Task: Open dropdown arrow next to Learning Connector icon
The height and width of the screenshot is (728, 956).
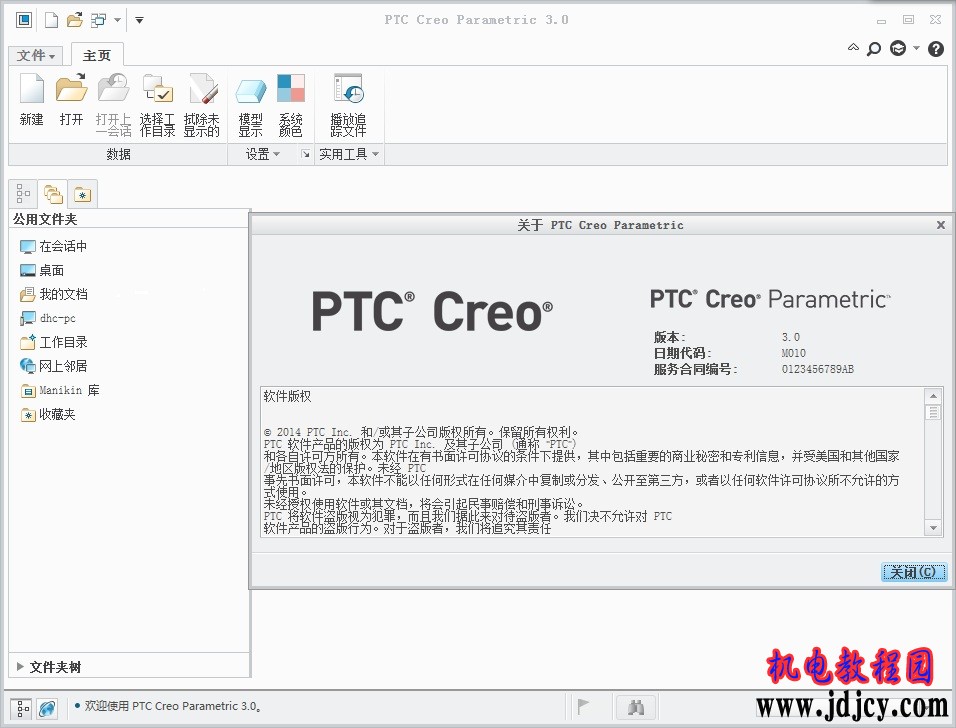Action: (x=916, y=48)
